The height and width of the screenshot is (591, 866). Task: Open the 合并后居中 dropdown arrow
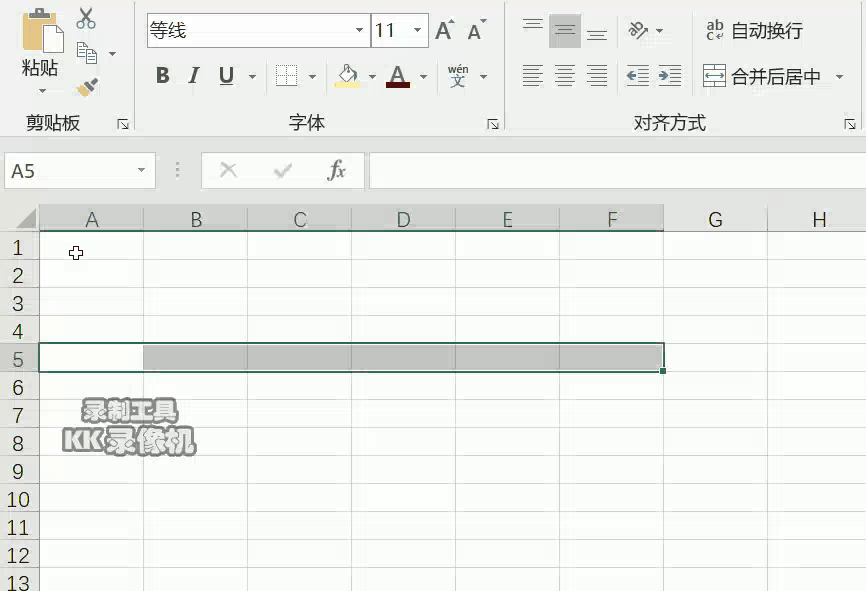[x=839, y=76]
